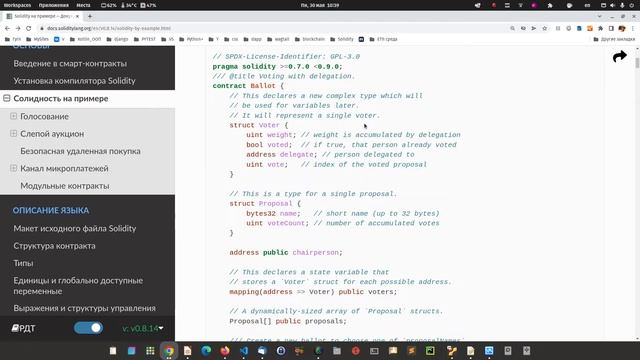The height and width of the screenshot is (360, 640).
Task: Open the microphone icon in system tray
Action: point(622,5)
